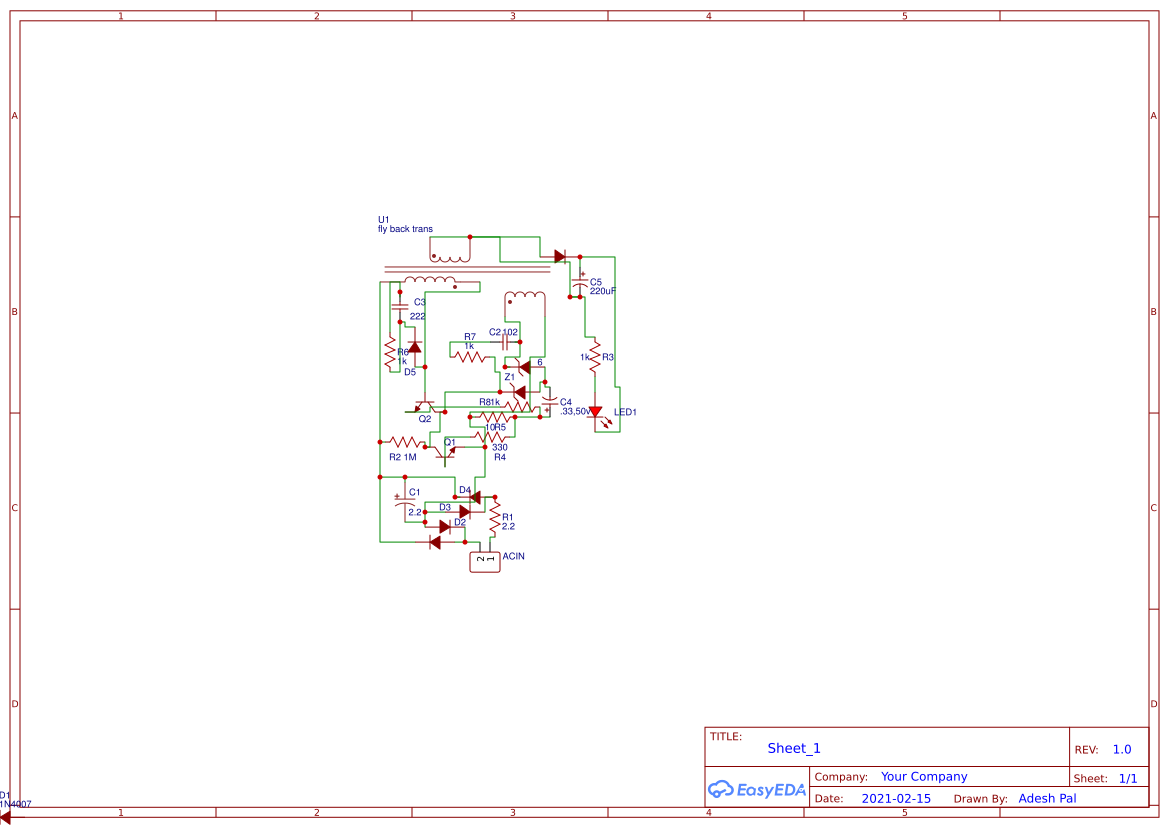Viewport: 1169px width, 828px height.
Task: Click the Drawn By name Adesh Pal
Action: pos(1047,798)
